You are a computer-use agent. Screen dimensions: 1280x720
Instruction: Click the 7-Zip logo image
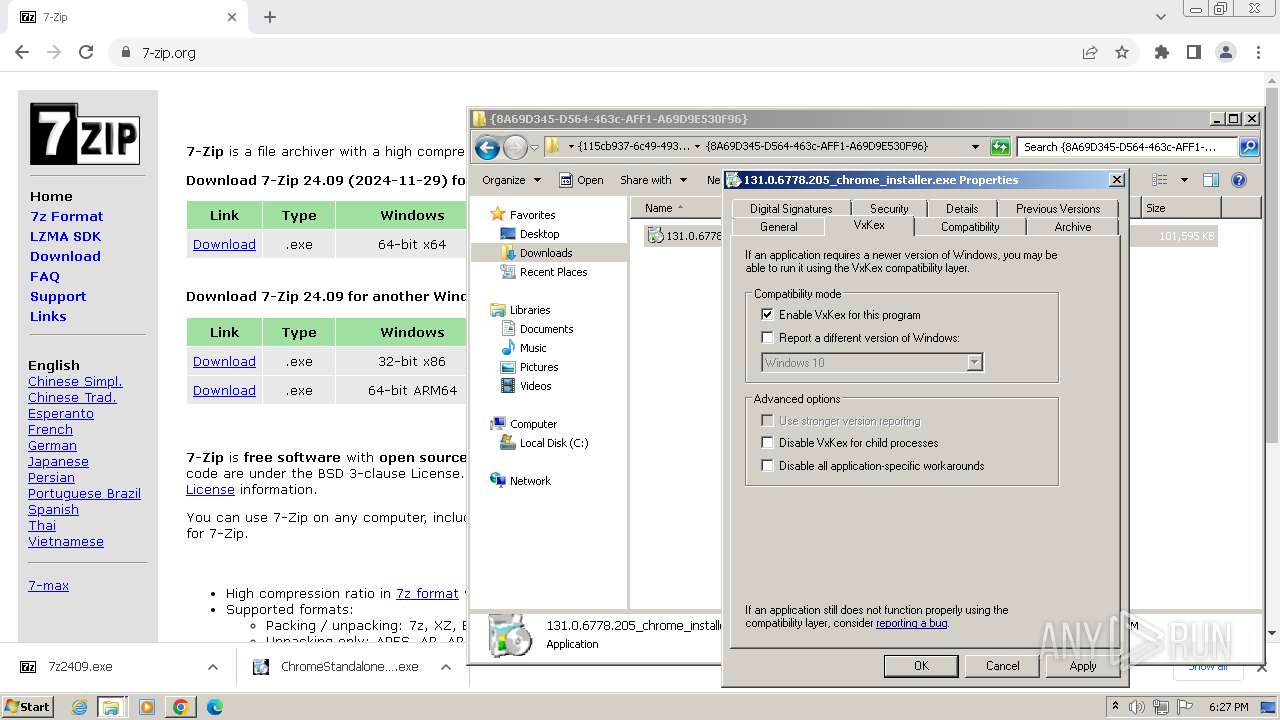pyautogui.click(x=84, y=133)
